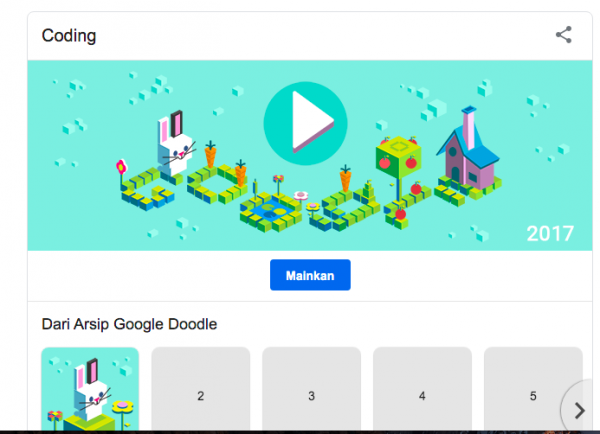600x434 pixels.
Task: Select doodle placeholder number 2
Action: click(201, 389)
